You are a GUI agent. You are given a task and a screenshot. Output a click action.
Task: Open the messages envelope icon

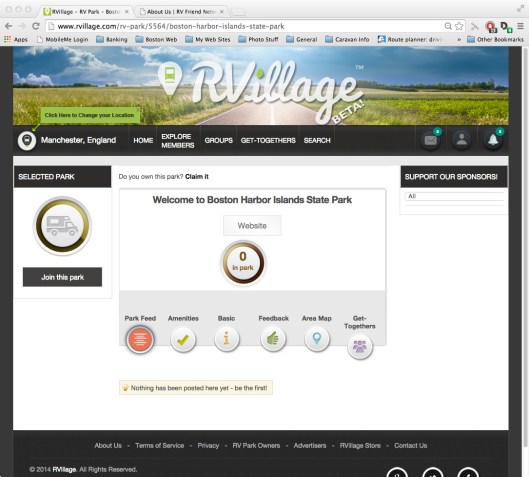[x=431, y=140]
